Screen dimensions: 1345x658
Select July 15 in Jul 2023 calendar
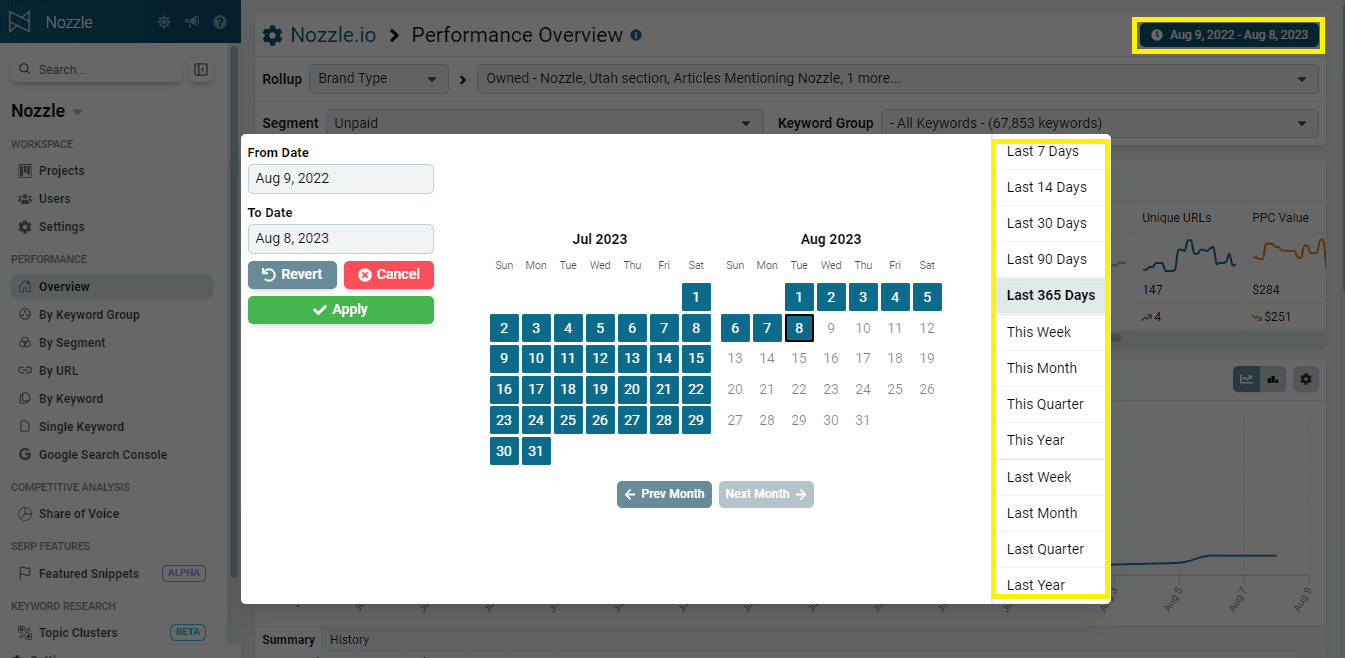[696, 359]
